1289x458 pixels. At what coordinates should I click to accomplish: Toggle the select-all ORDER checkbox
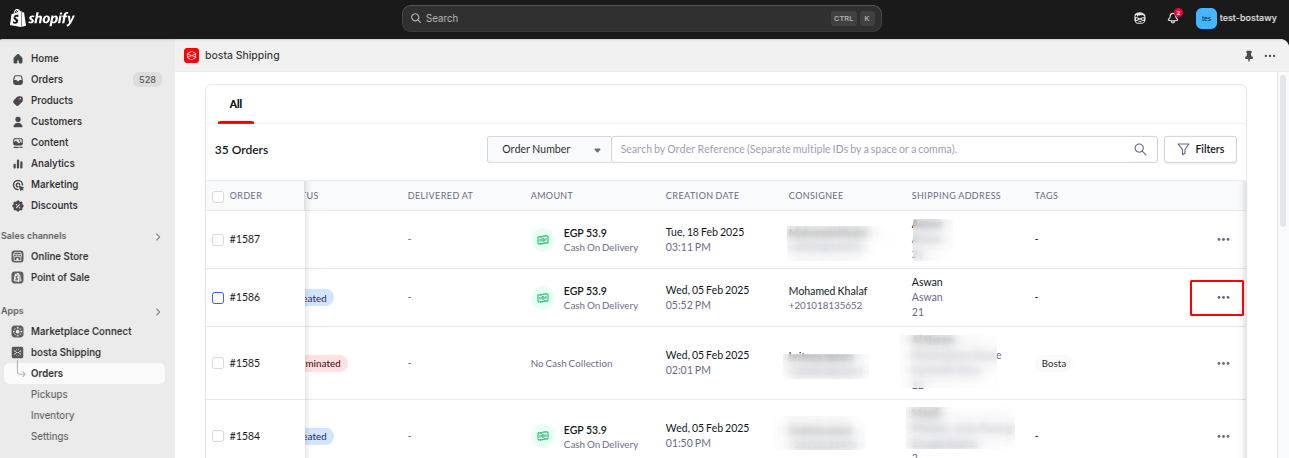click(218, 196)
